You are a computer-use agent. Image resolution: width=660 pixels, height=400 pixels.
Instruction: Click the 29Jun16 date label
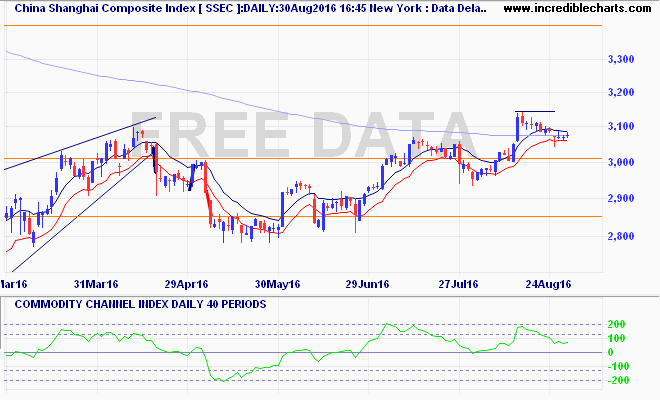(367, 284)
